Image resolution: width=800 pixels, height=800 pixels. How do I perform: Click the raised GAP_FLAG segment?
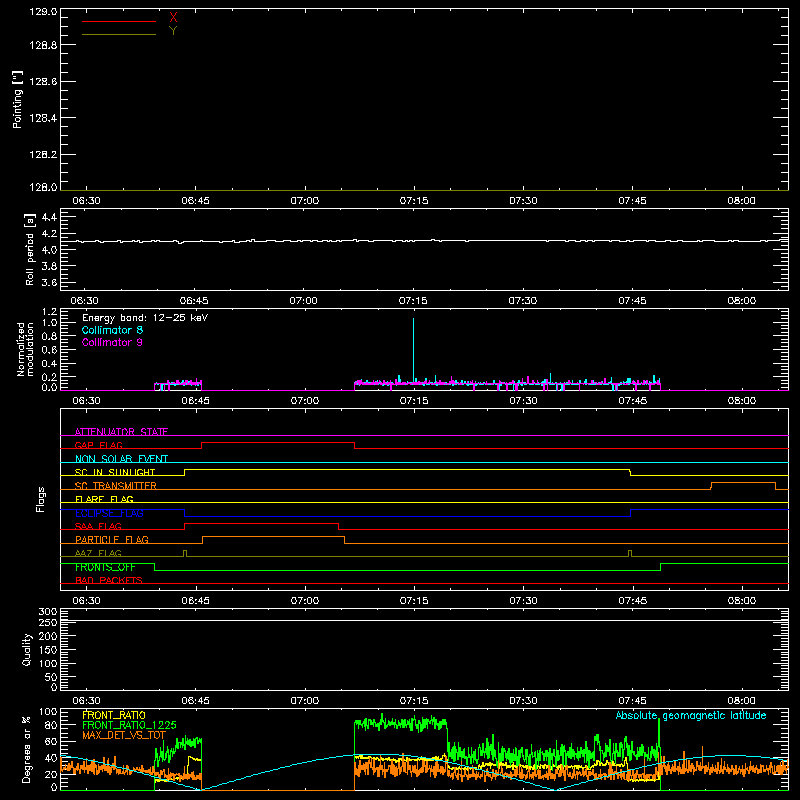coord(278,443)
